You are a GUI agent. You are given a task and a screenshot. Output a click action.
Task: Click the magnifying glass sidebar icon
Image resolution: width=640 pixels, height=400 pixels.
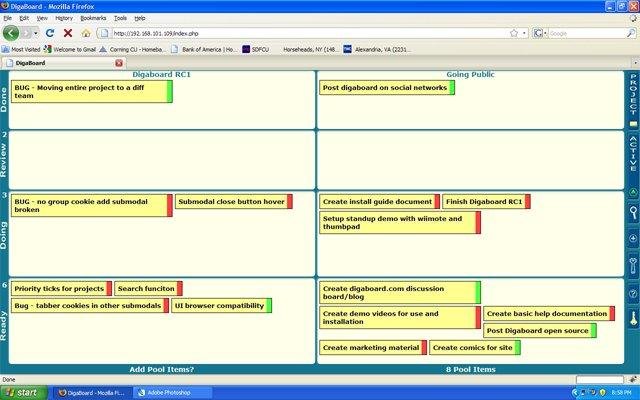tap(633, 213)
